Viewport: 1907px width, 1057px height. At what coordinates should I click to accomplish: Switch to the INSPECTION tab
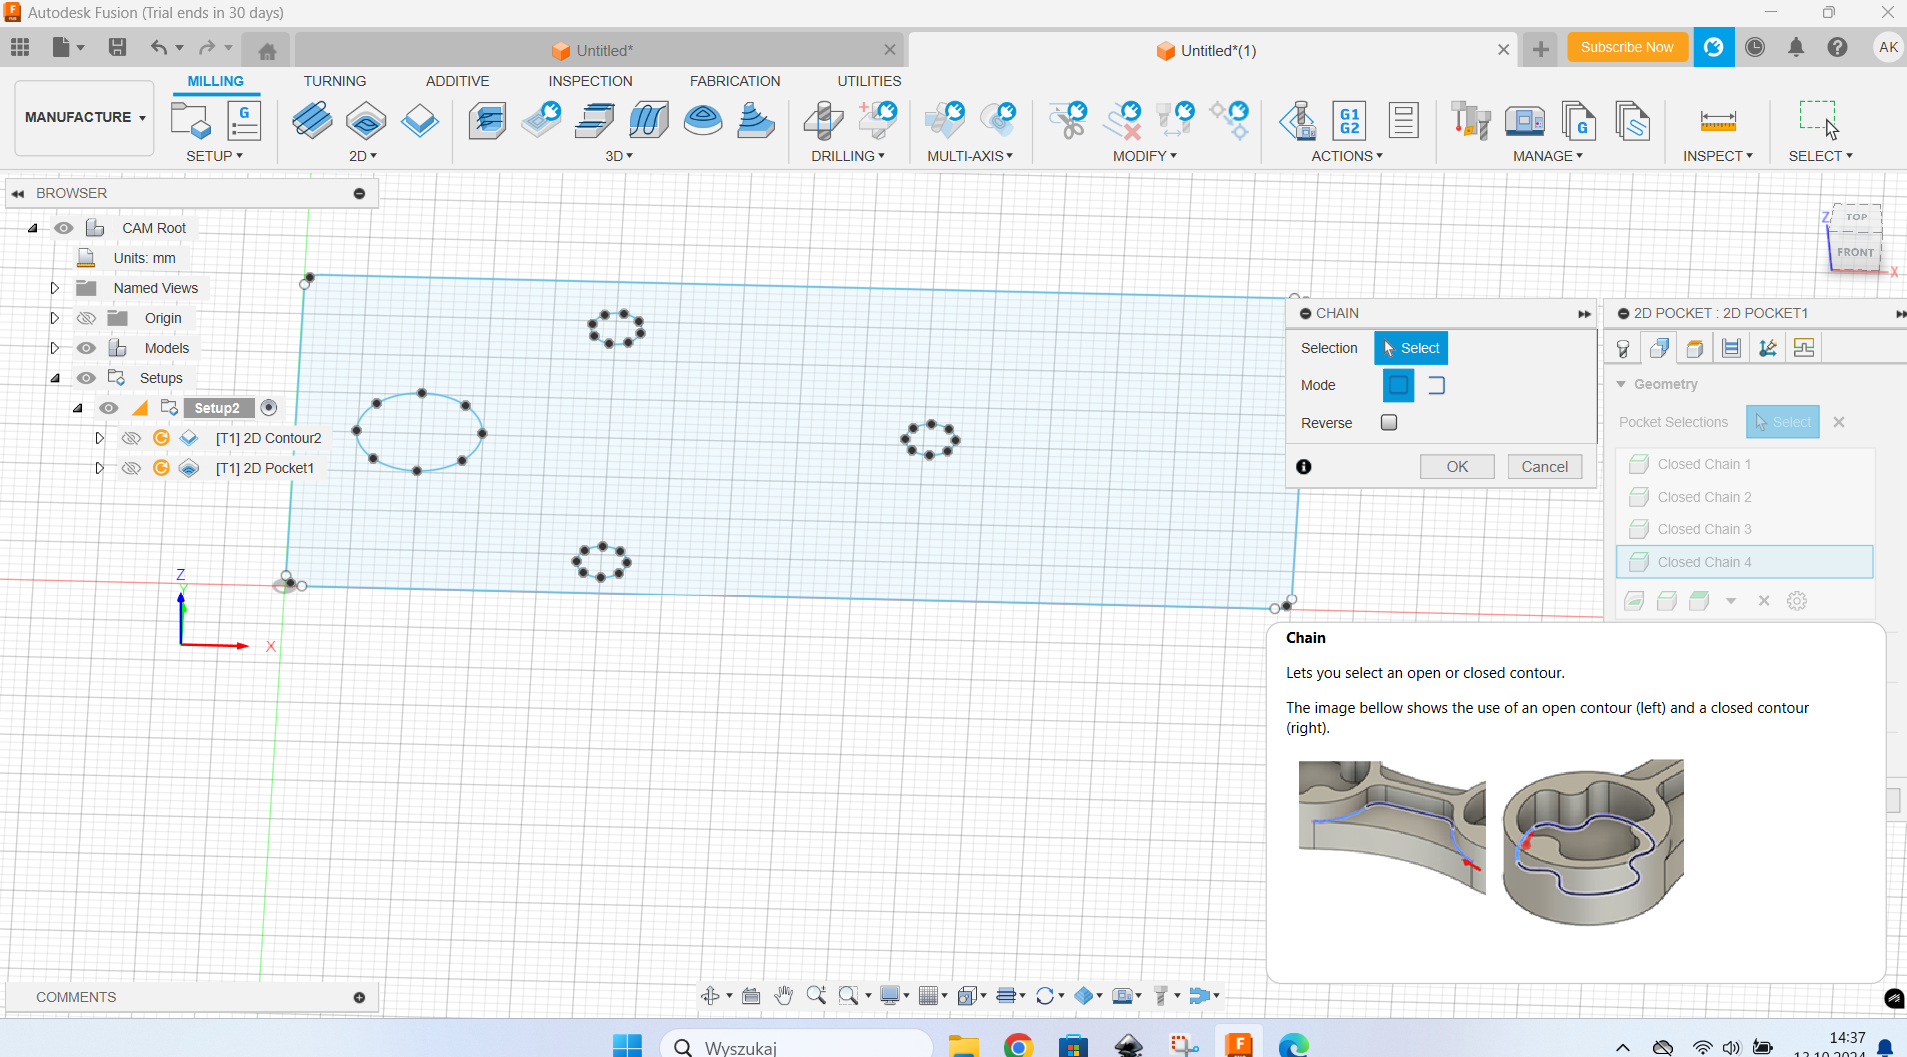pyautogui.click(x=590, y=81)
